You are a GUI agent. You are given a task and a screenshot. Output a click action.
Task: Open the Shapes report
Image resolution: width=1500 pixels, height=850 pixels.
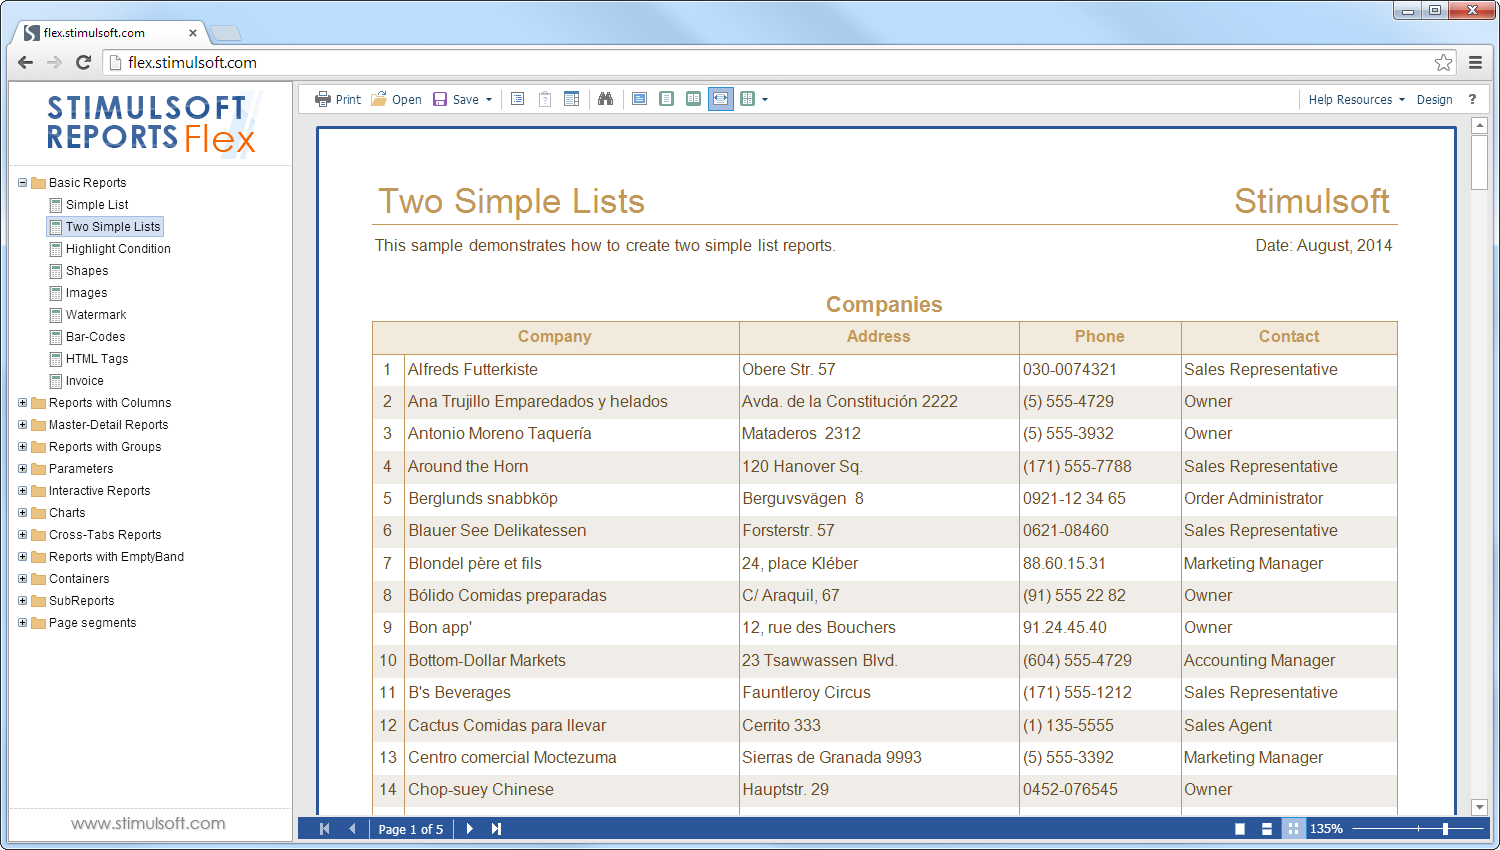click(x=79, y=271)
